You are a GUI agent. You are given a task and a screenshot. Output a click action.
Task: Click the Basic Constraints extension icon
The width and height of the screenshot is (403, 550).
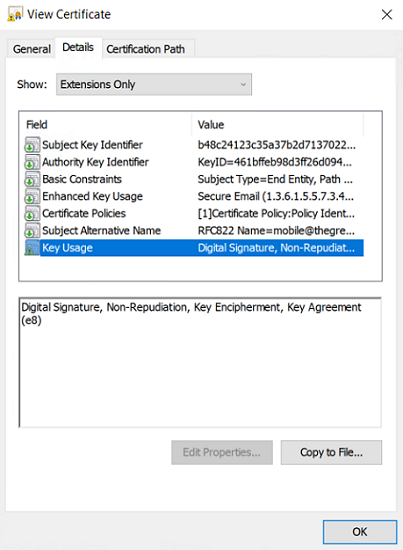32,179
